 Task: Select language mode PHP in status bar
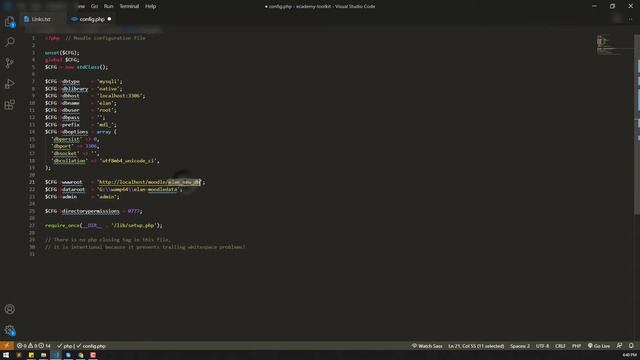pos(576,346)
